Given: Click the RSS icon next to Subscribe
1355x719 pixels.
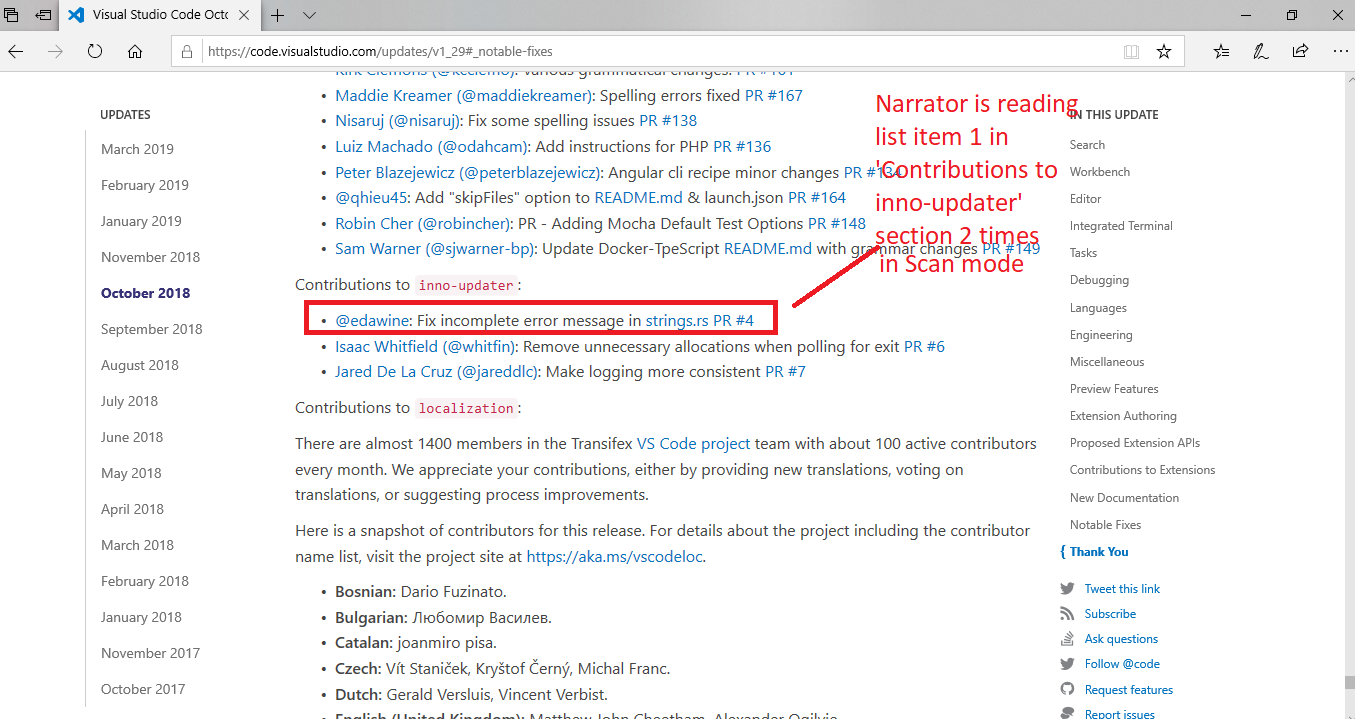Looking at the screenshot, I should [1068, 613].
